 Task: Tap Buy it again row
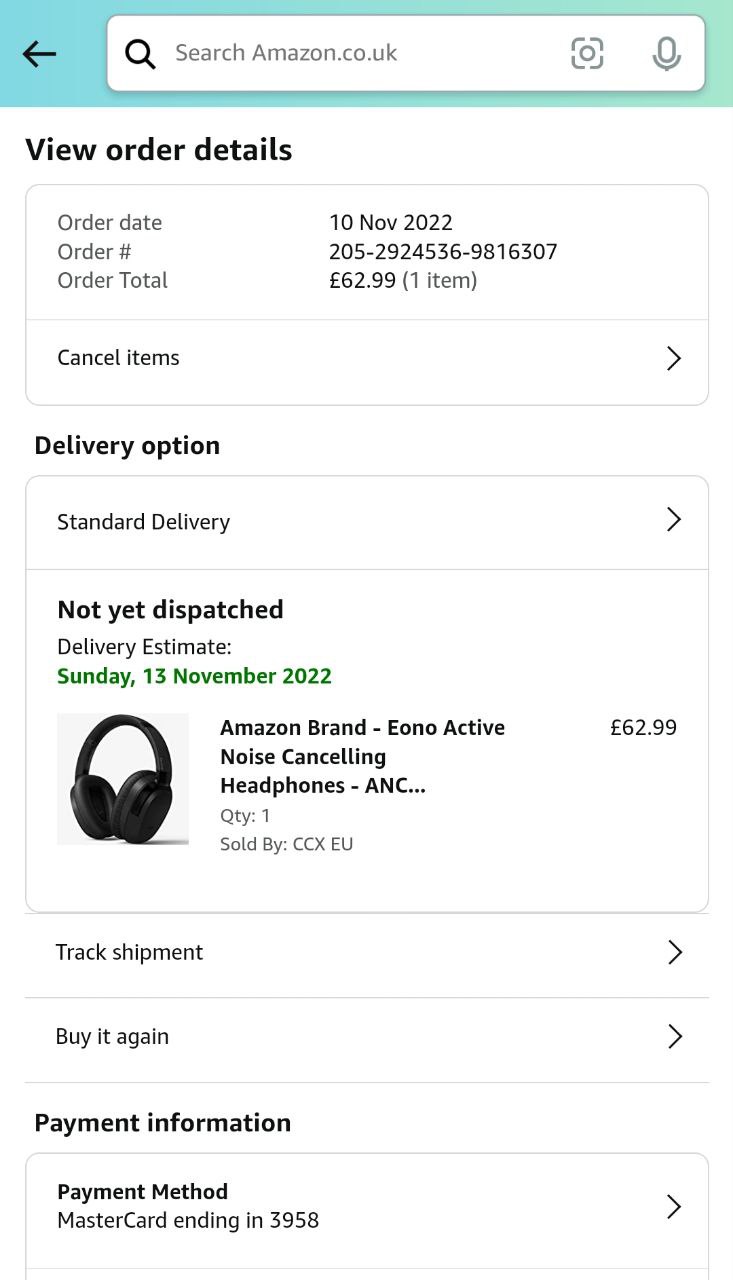click(112, 1037)
